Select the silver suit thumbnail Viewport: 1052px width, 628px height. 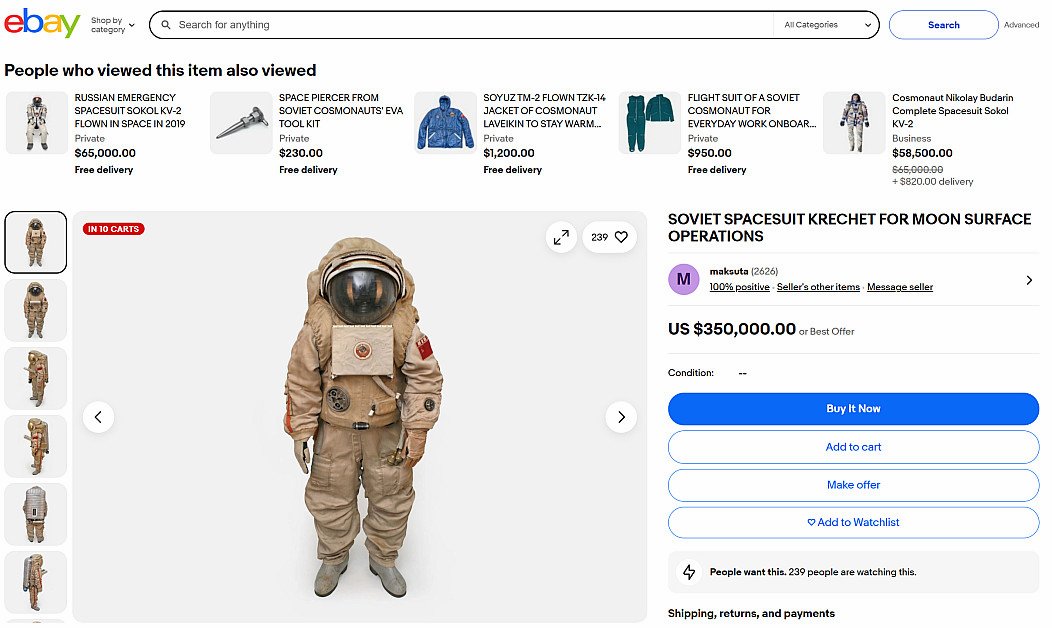pos(36,514)
